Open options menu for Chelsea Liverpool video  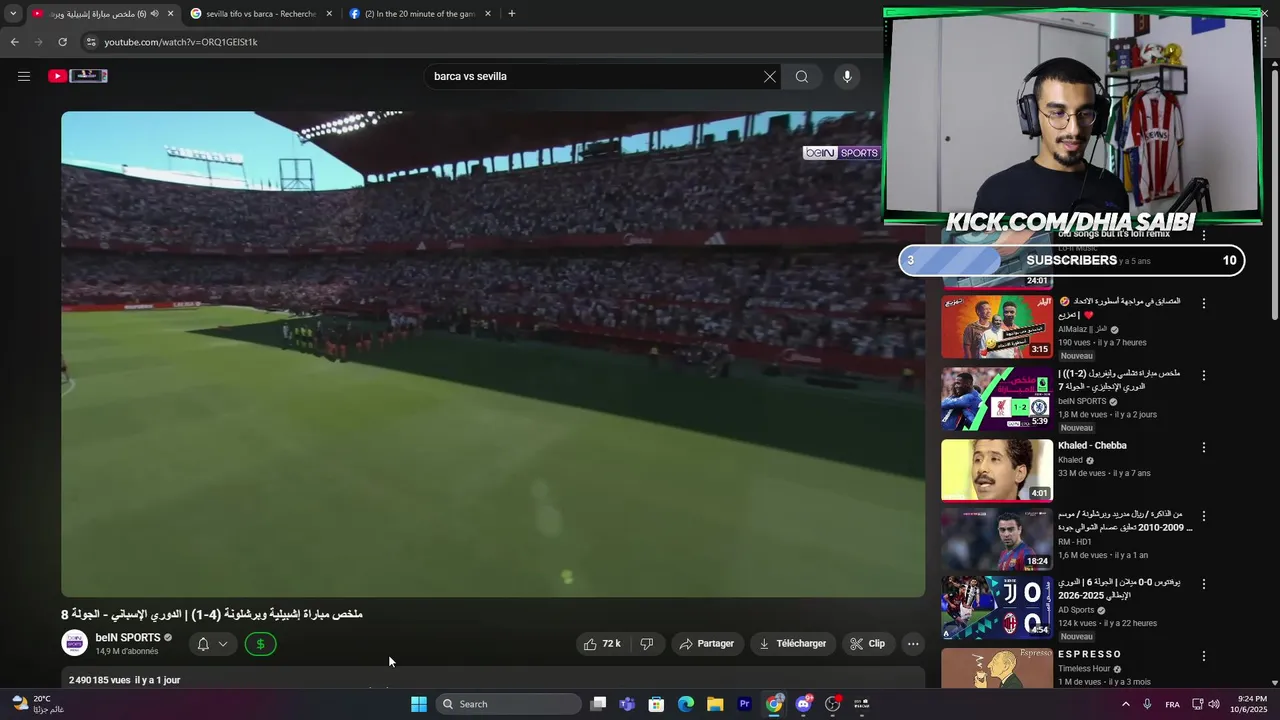1204,375
